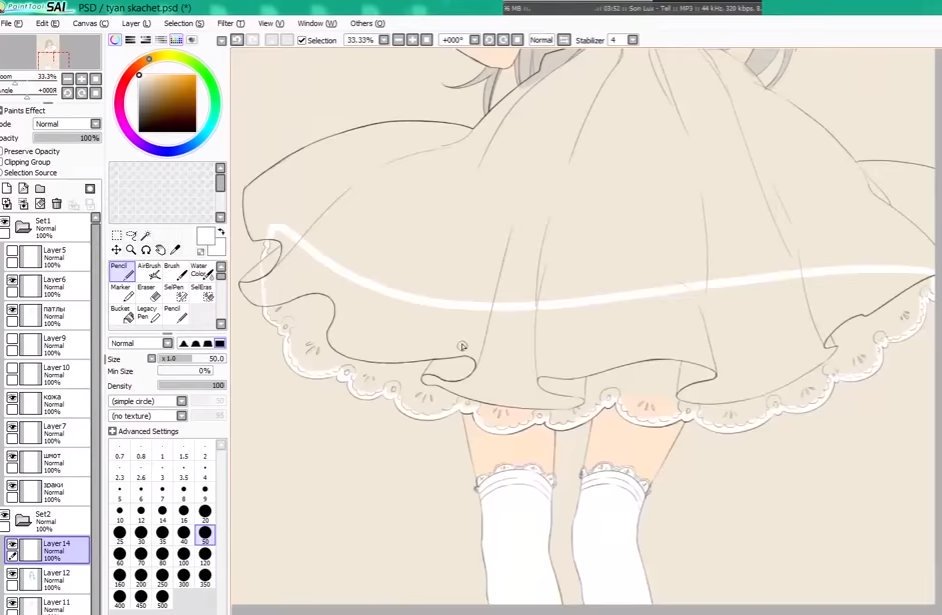Click the Advanced Settings expander
The width and height of the screenshot is (942, 615).
tap(112, 431)
